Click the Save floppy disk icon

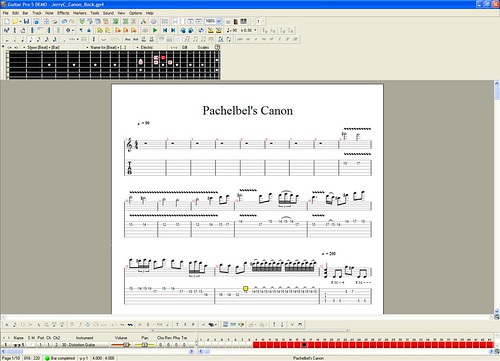26,21
